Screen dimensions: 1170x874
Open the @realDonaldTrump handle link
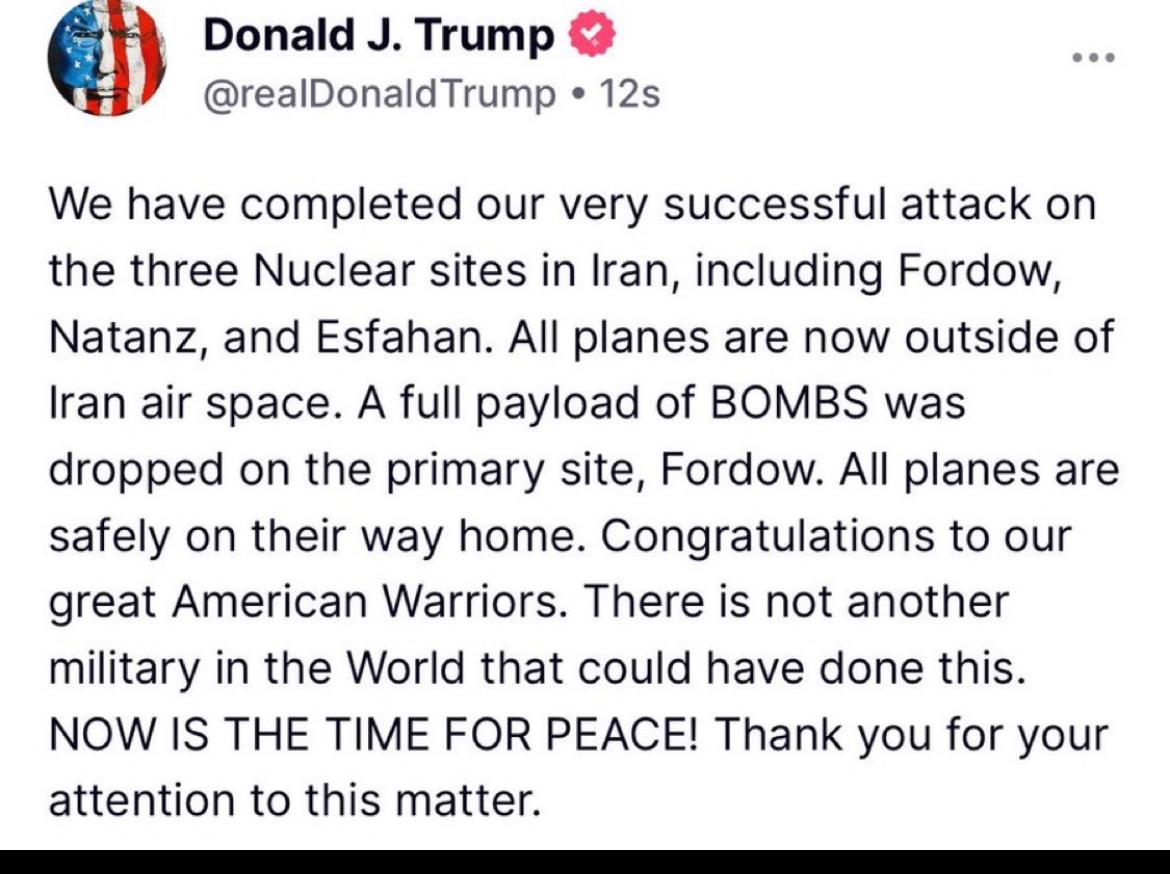pyautogui.click(x=380, y=94)
